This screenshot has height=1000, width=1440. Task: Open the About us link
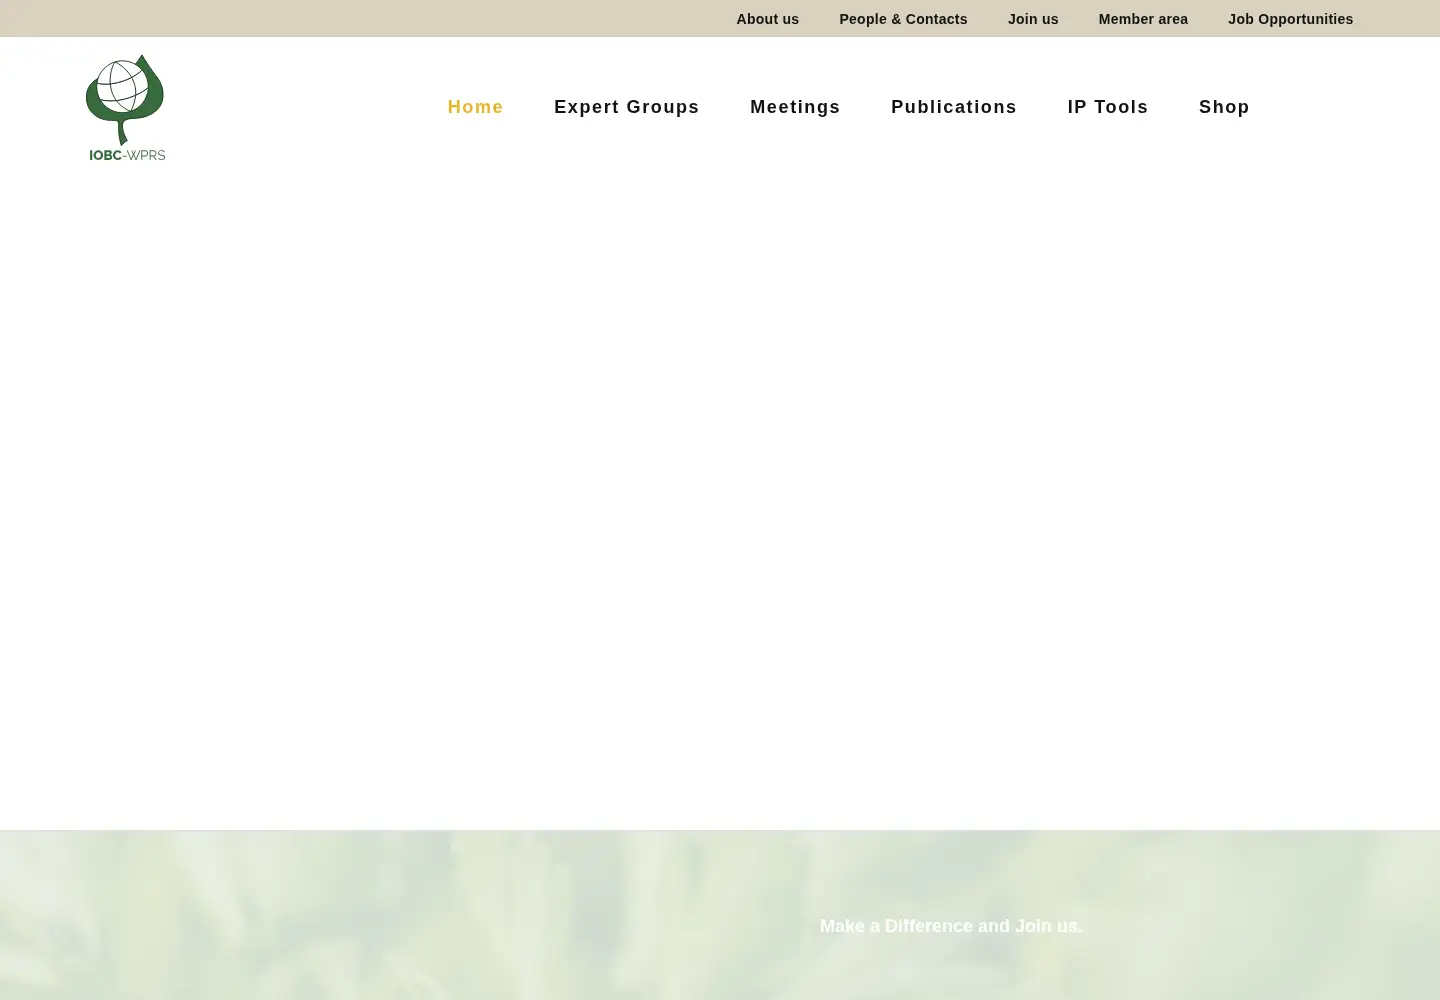[768, 19]
